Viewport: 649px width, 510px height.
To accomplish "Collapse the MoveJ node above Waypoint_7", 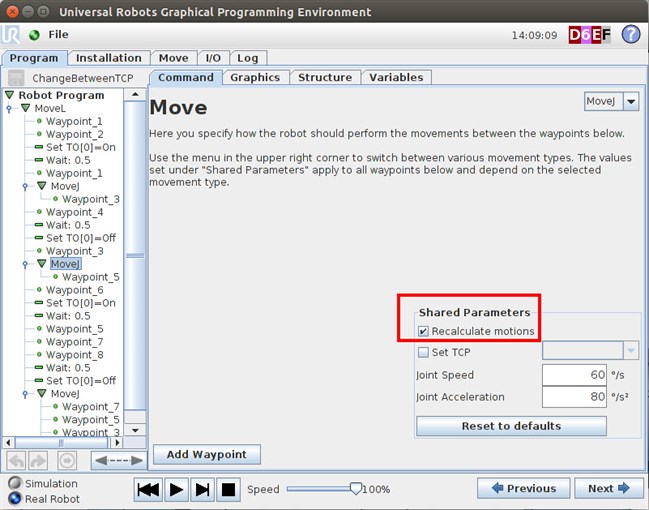I will [x=42, y=393].
